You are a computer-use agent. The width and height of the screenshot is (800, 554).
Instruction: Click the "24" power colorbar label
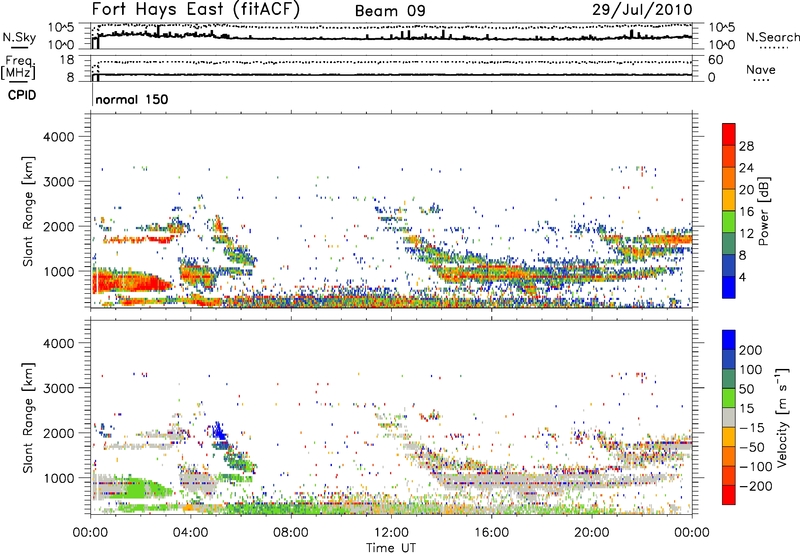point(746,168)
